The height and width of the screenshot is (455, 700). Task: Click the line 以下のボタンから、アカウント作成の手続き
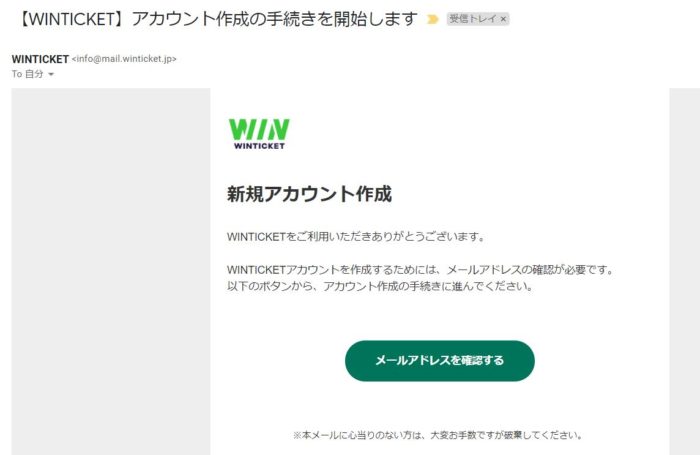pyautogui.click(x=380, y=286)
